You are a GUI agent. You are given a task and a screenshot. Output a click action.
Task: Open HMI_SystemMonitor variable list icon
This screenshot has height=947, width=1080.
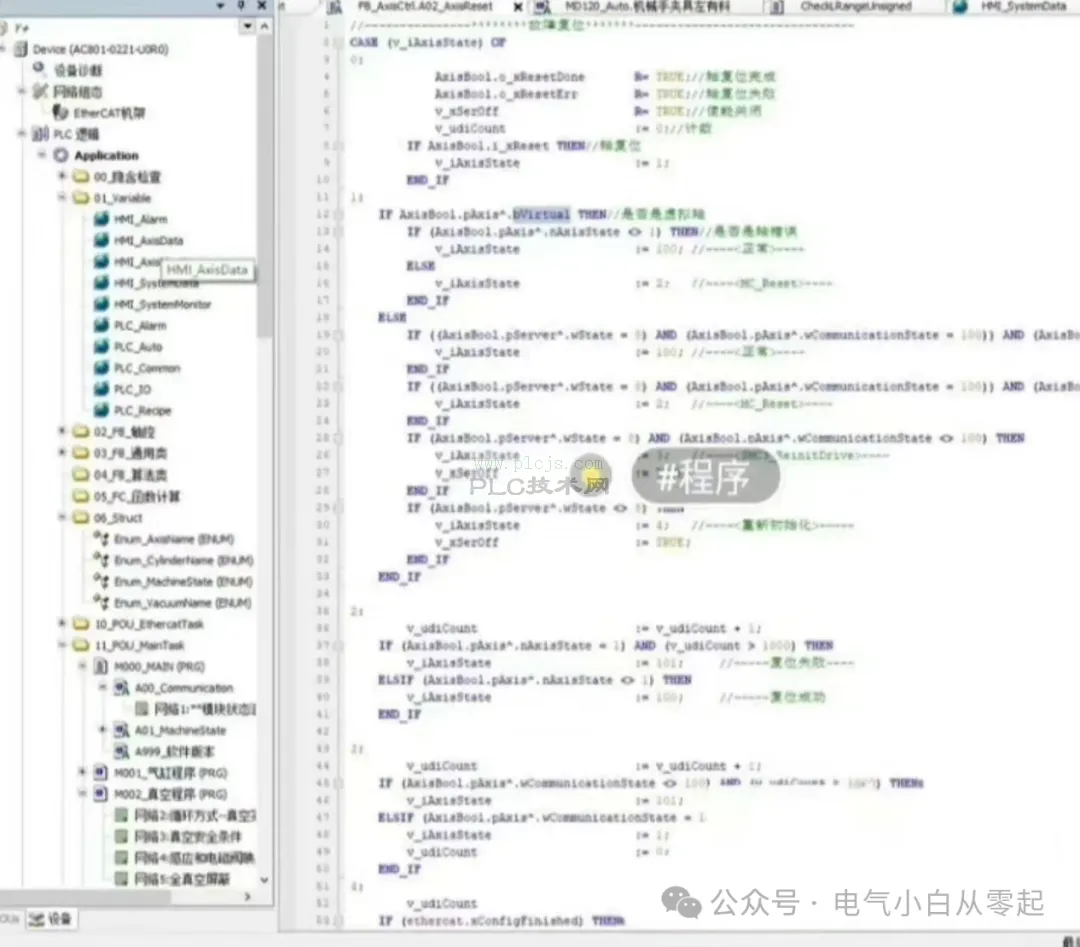tap(101, 304)
